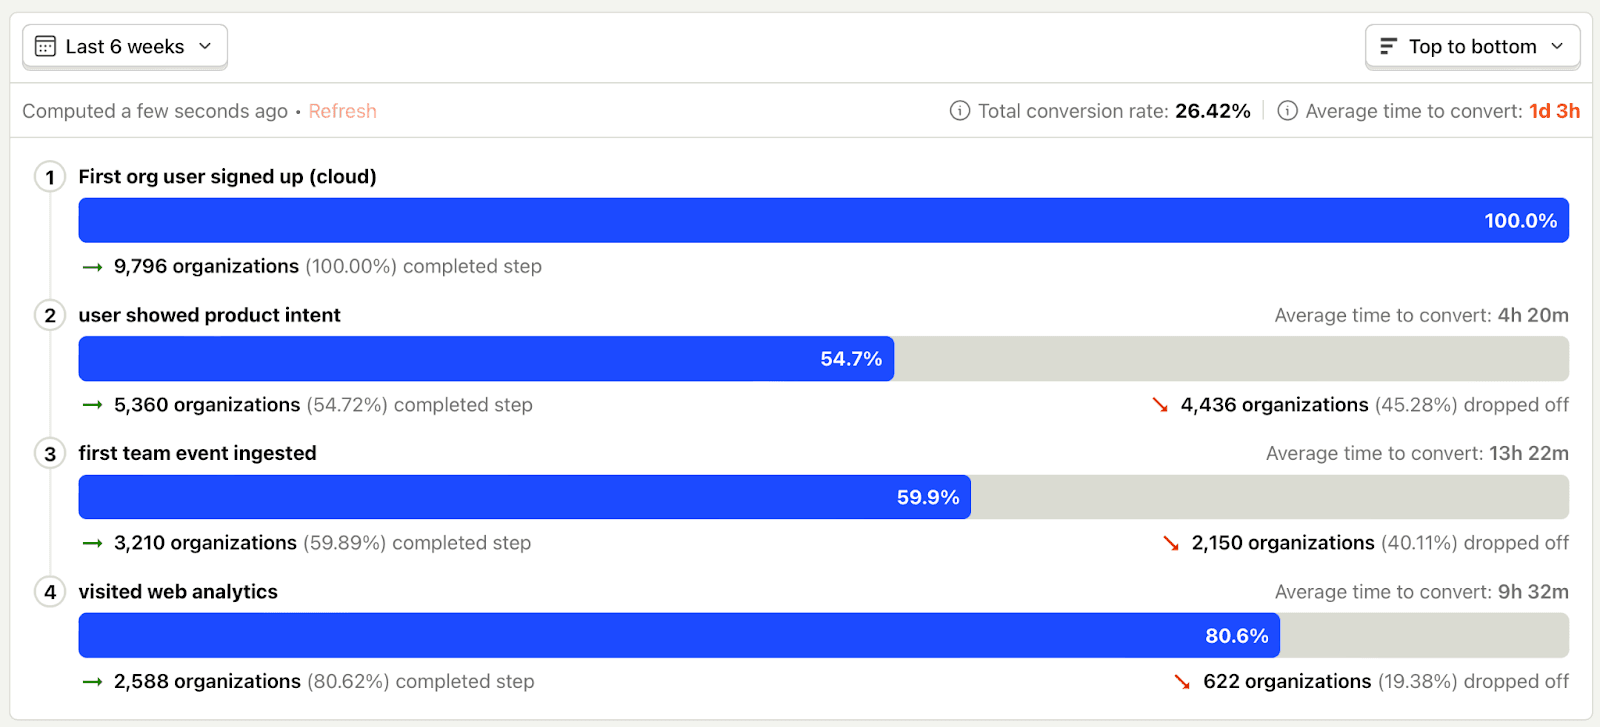1600x727 pixels.
Task: Click the 100.0% funnel bar
Action: [x=824, y=220]
